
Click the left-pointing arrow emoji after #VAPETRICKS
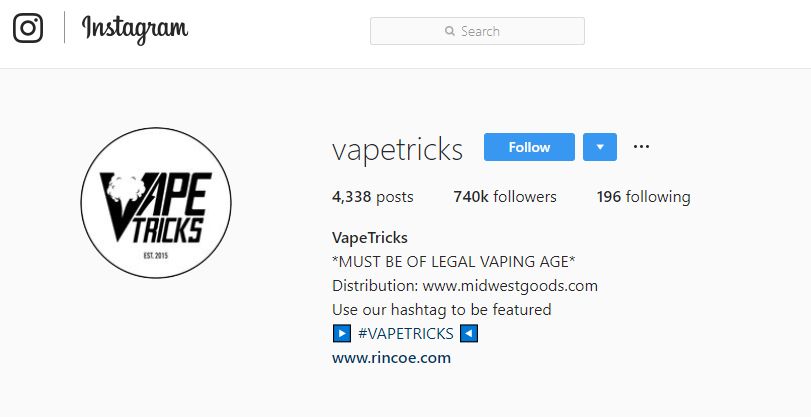click(469, 334)
